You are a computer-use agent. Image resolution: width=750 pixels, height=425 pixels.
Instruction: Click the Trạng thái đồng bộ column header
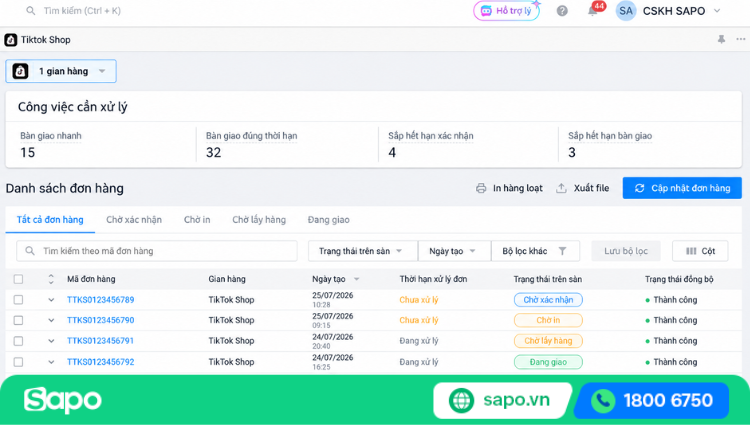click(679, 279)
